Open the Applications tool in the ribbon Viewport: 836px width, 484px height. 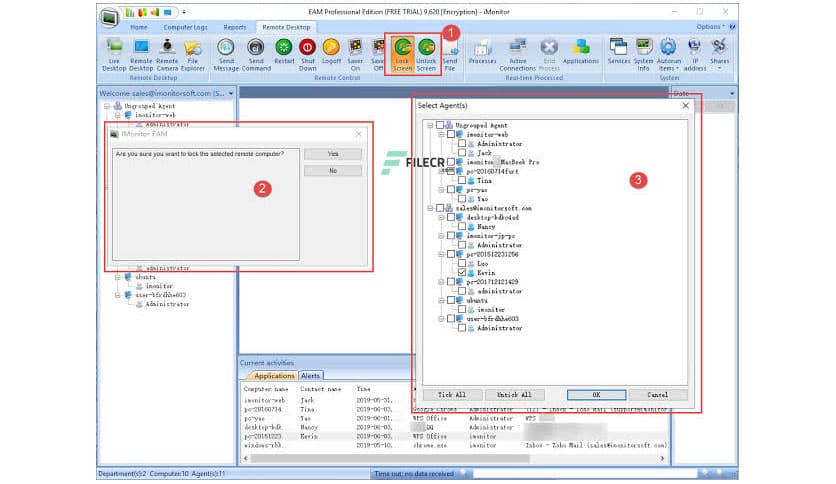pyautogui.click(x=581, y=52)
